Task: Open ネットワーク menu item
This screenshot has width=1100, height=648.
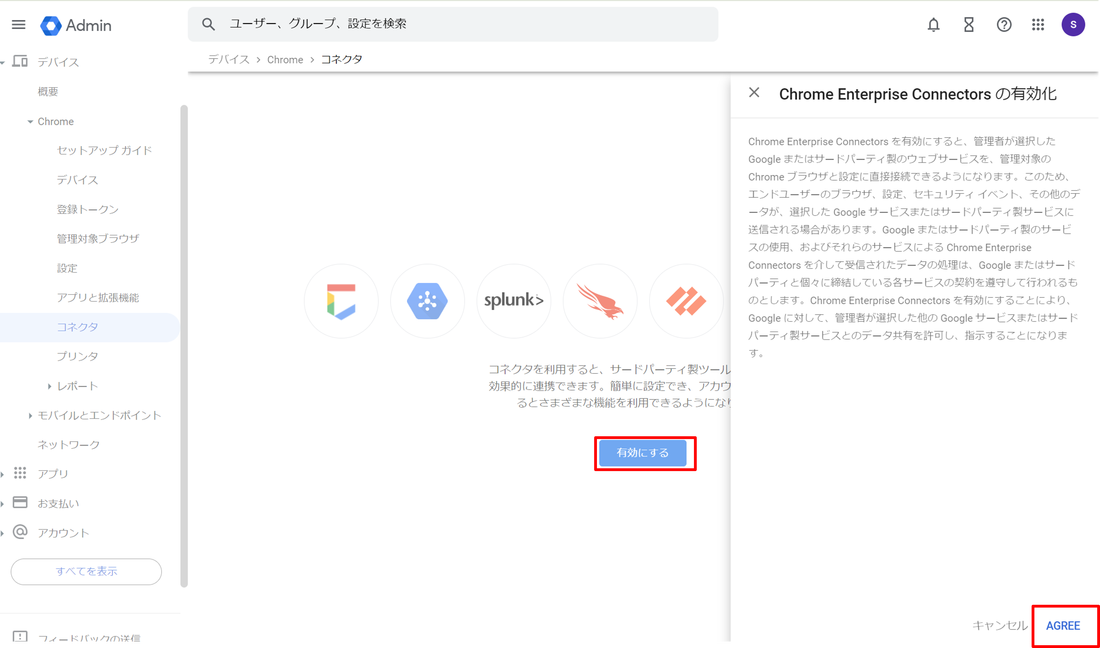Action: [x=69, y=445]
